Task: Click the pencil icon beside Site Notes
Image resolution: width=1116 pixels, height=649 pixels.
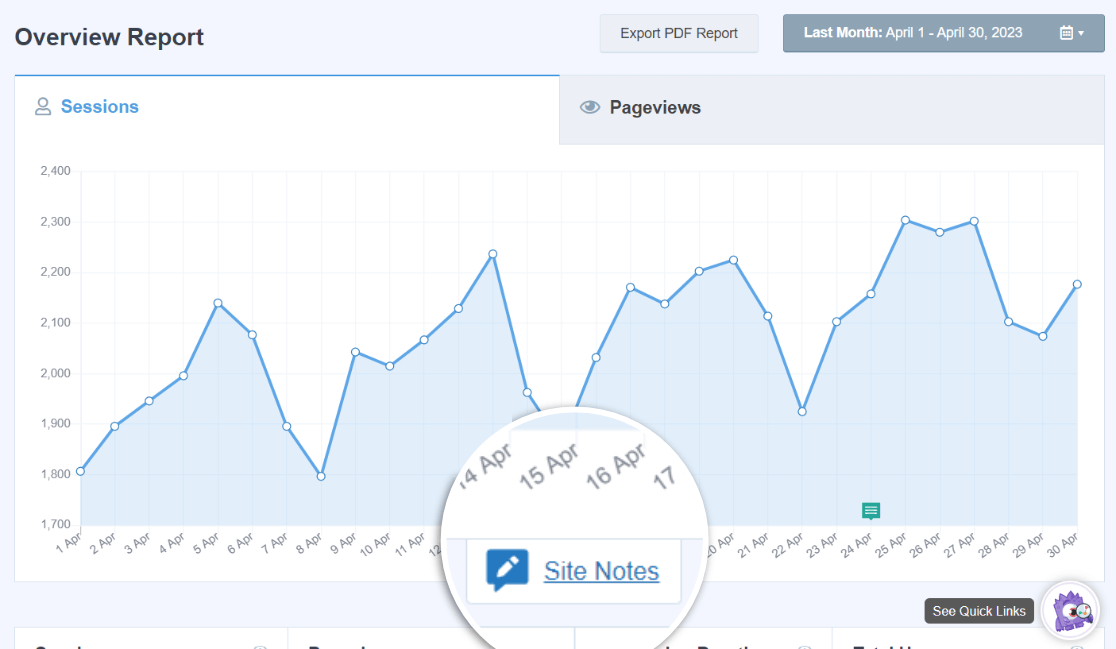Action: tap(508, 569)
